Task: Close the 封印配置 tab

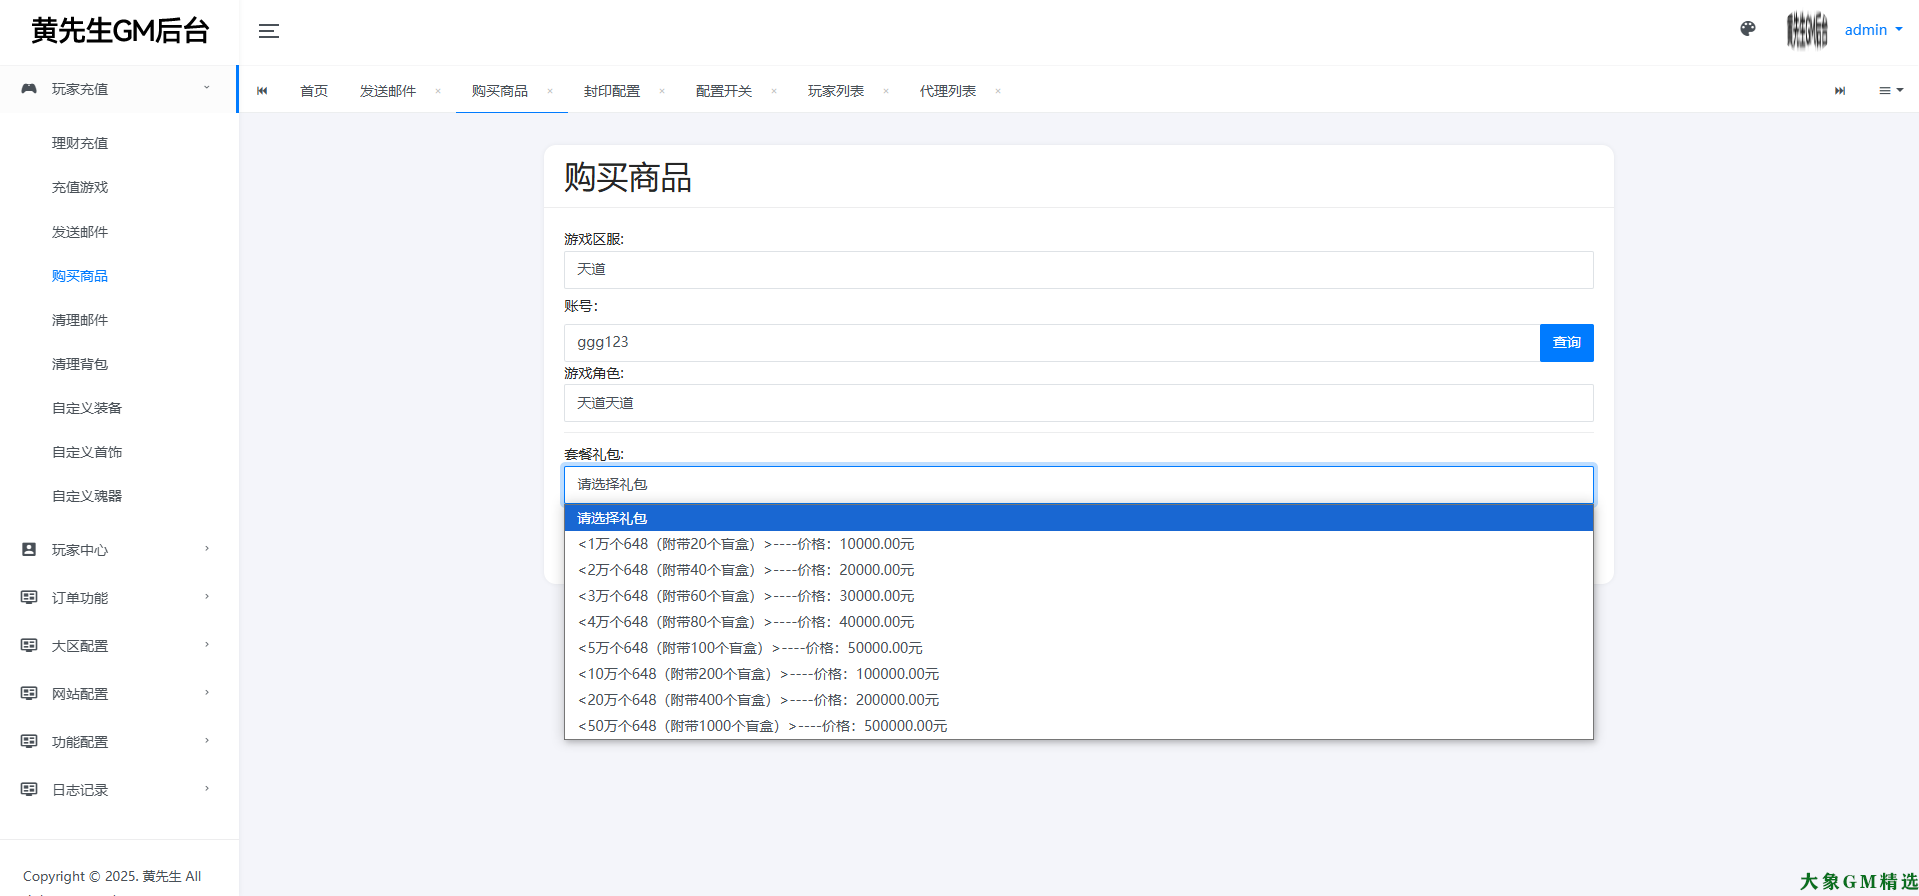Action: 662,91
